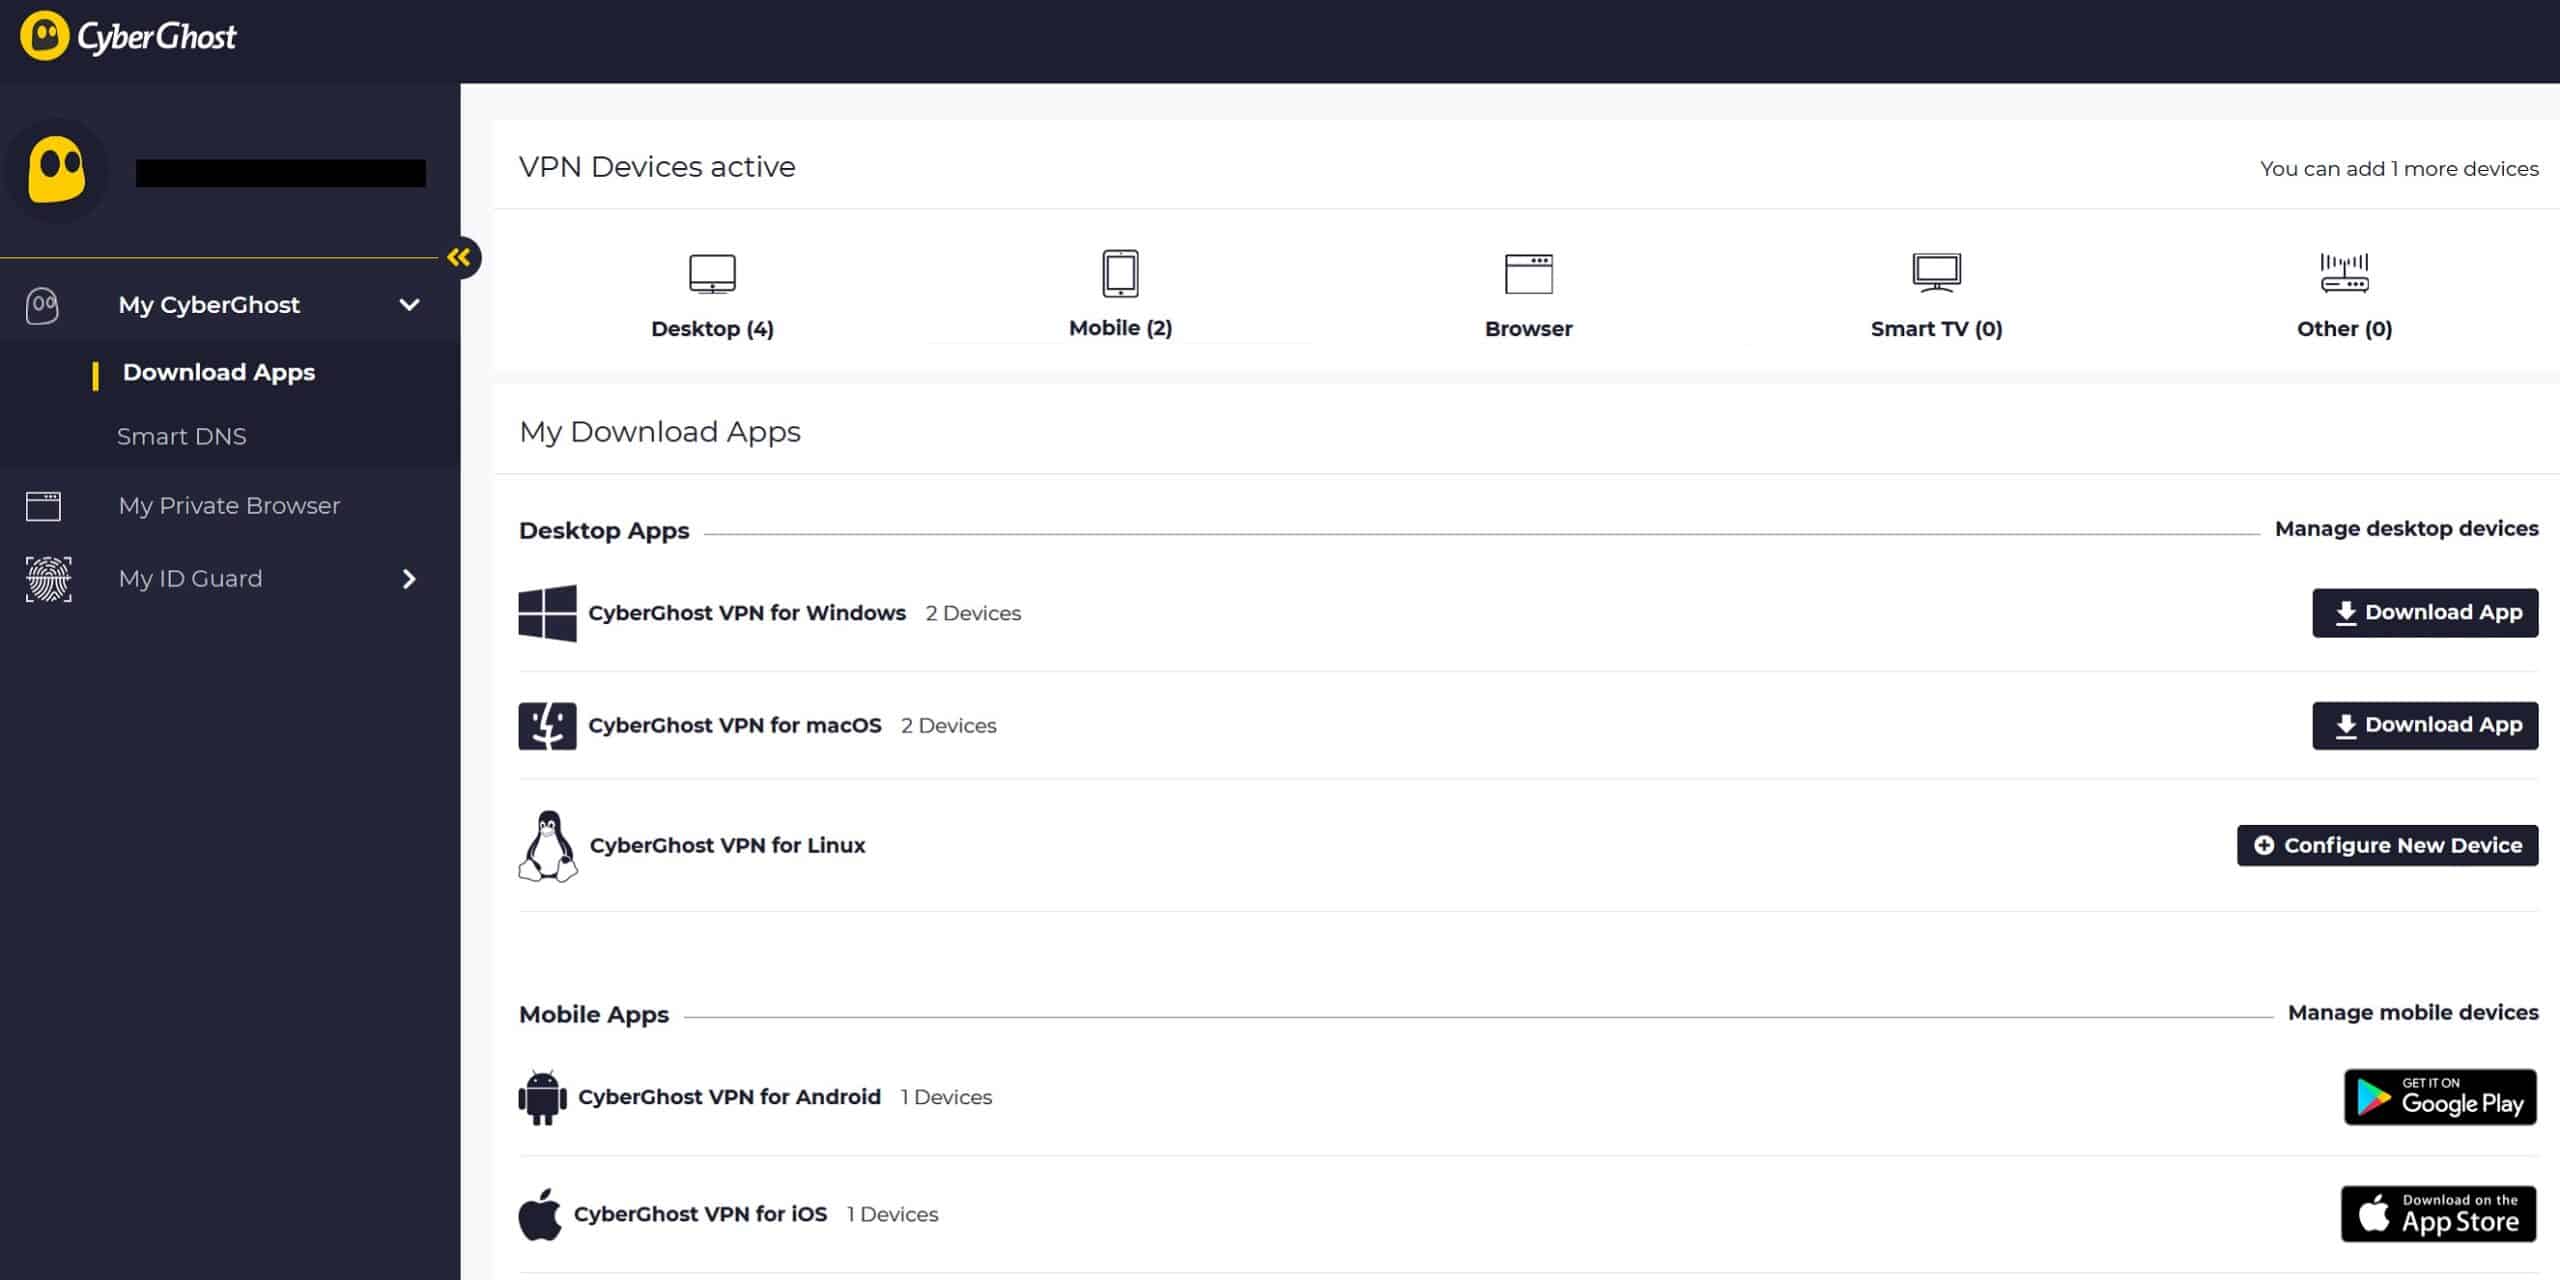Click the Linux penguin icon
This screenshot has height=1280, width=2560.
tap(548, 846)
